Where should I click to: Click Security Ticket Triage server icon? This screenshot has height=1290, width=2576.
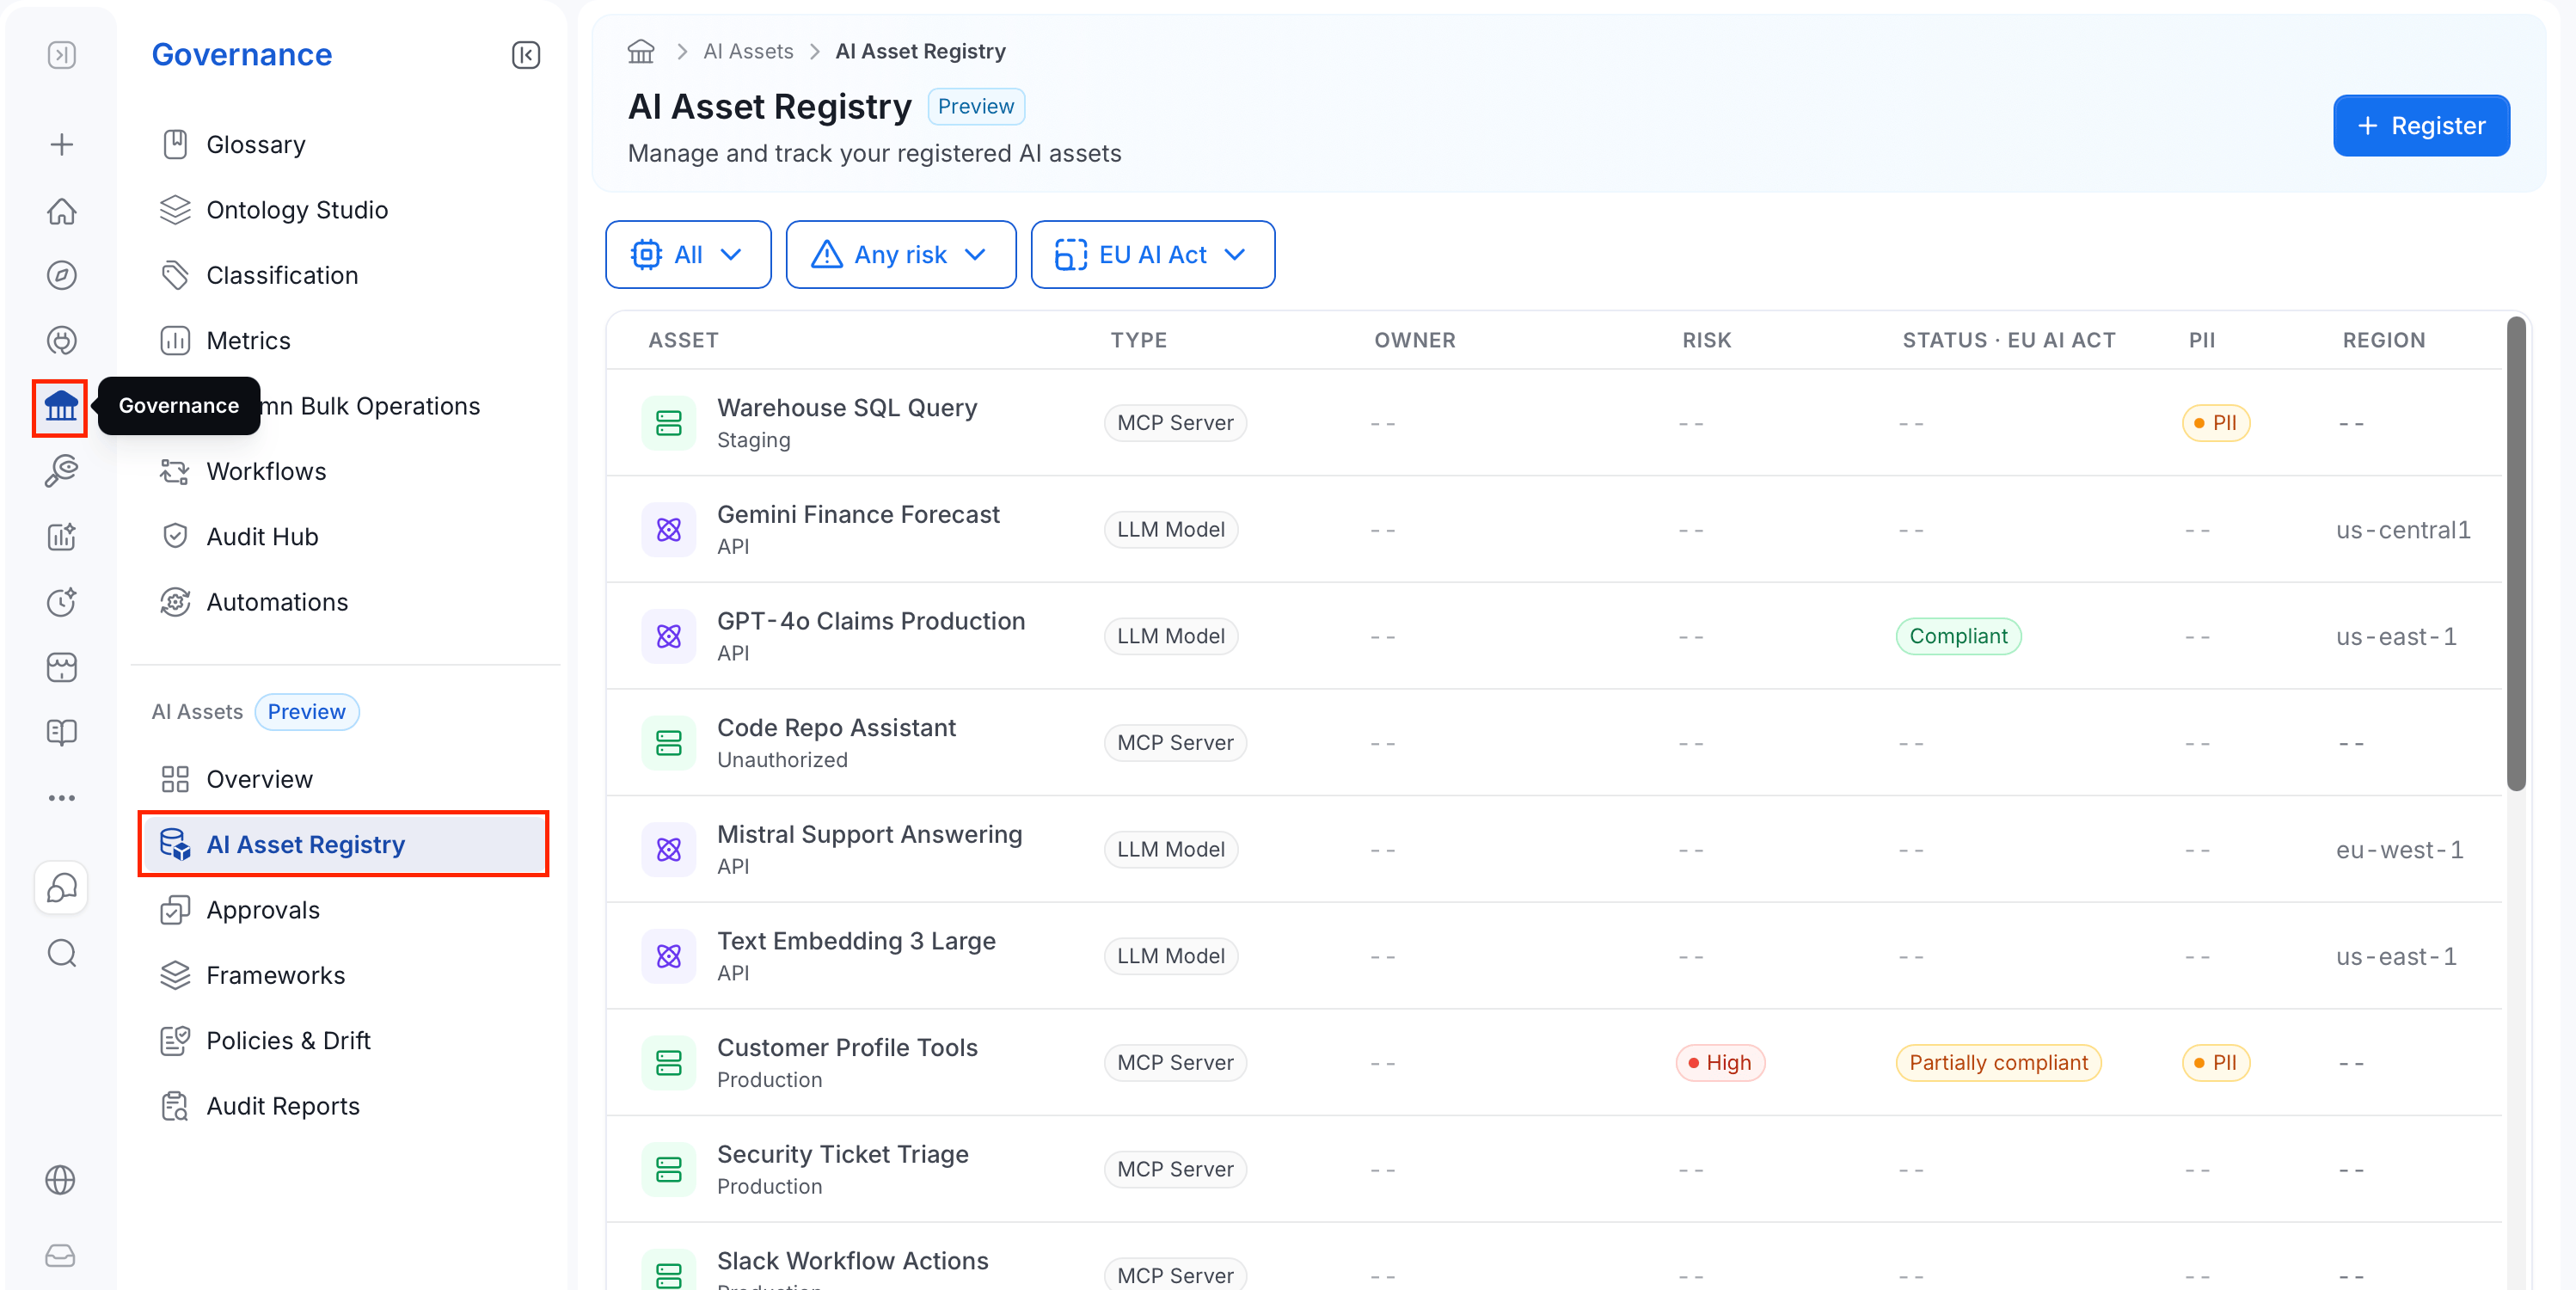pyautogui.click(x=669, y=1170)
